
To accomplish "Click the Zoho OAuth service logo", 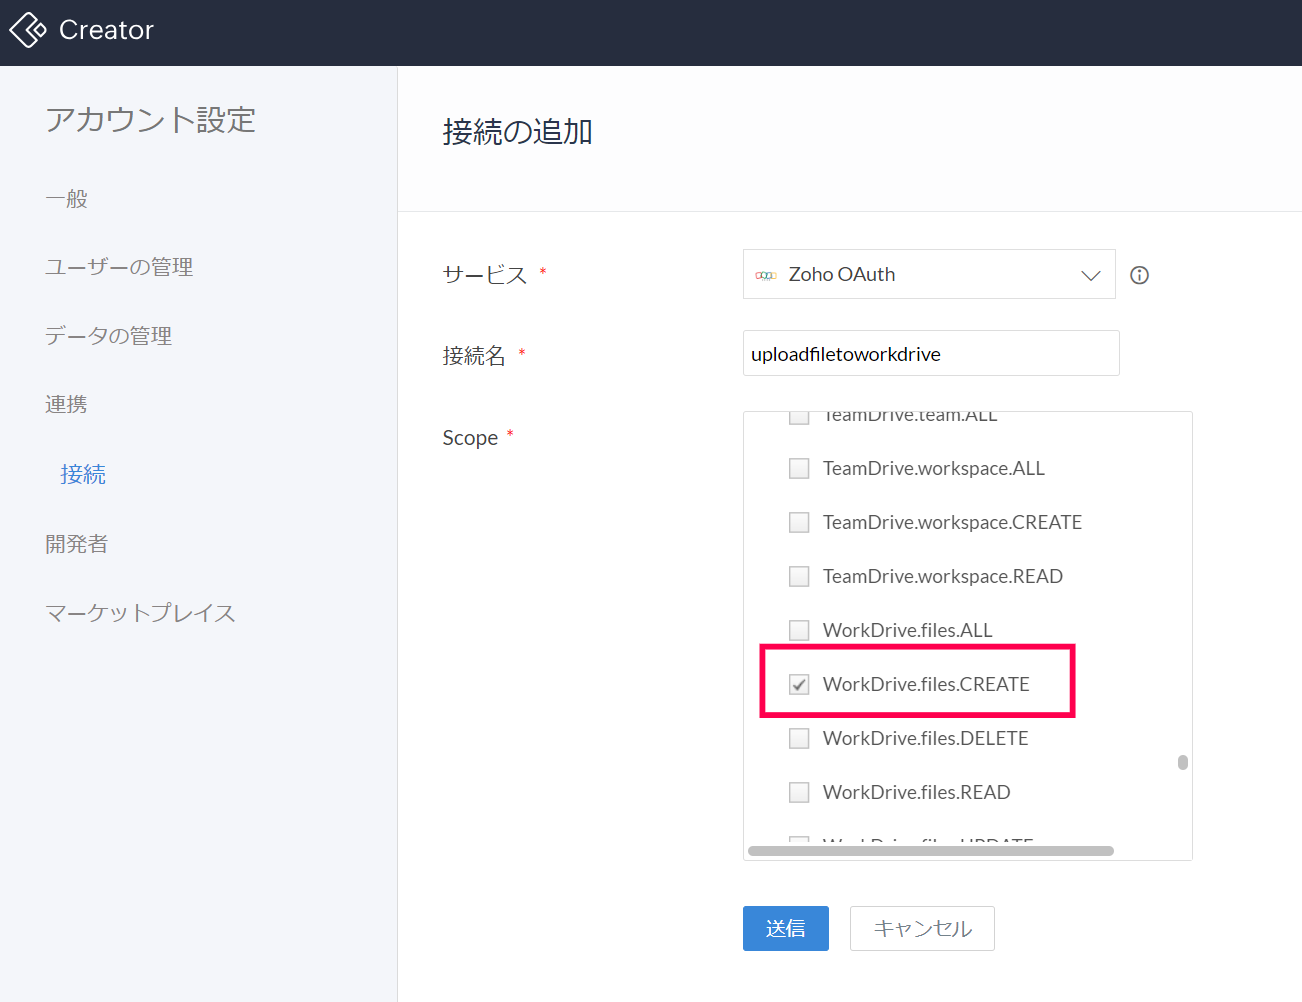I will pos(766,275).
